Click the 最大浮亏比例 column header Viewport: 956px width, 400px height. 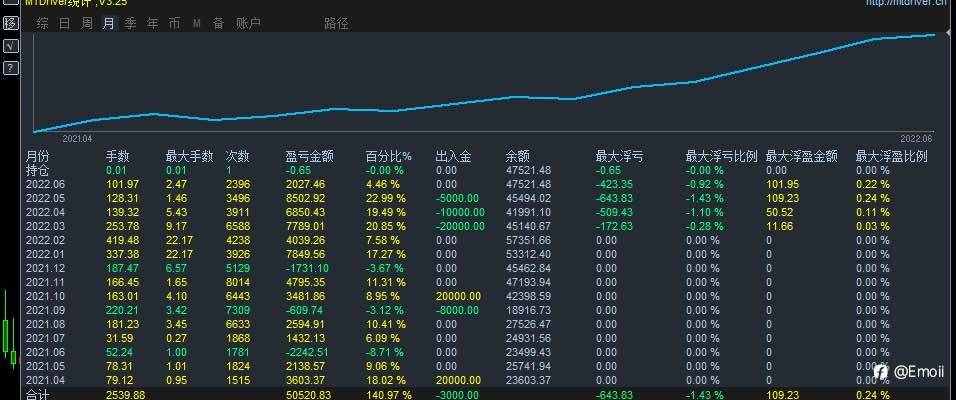(721, 157)
